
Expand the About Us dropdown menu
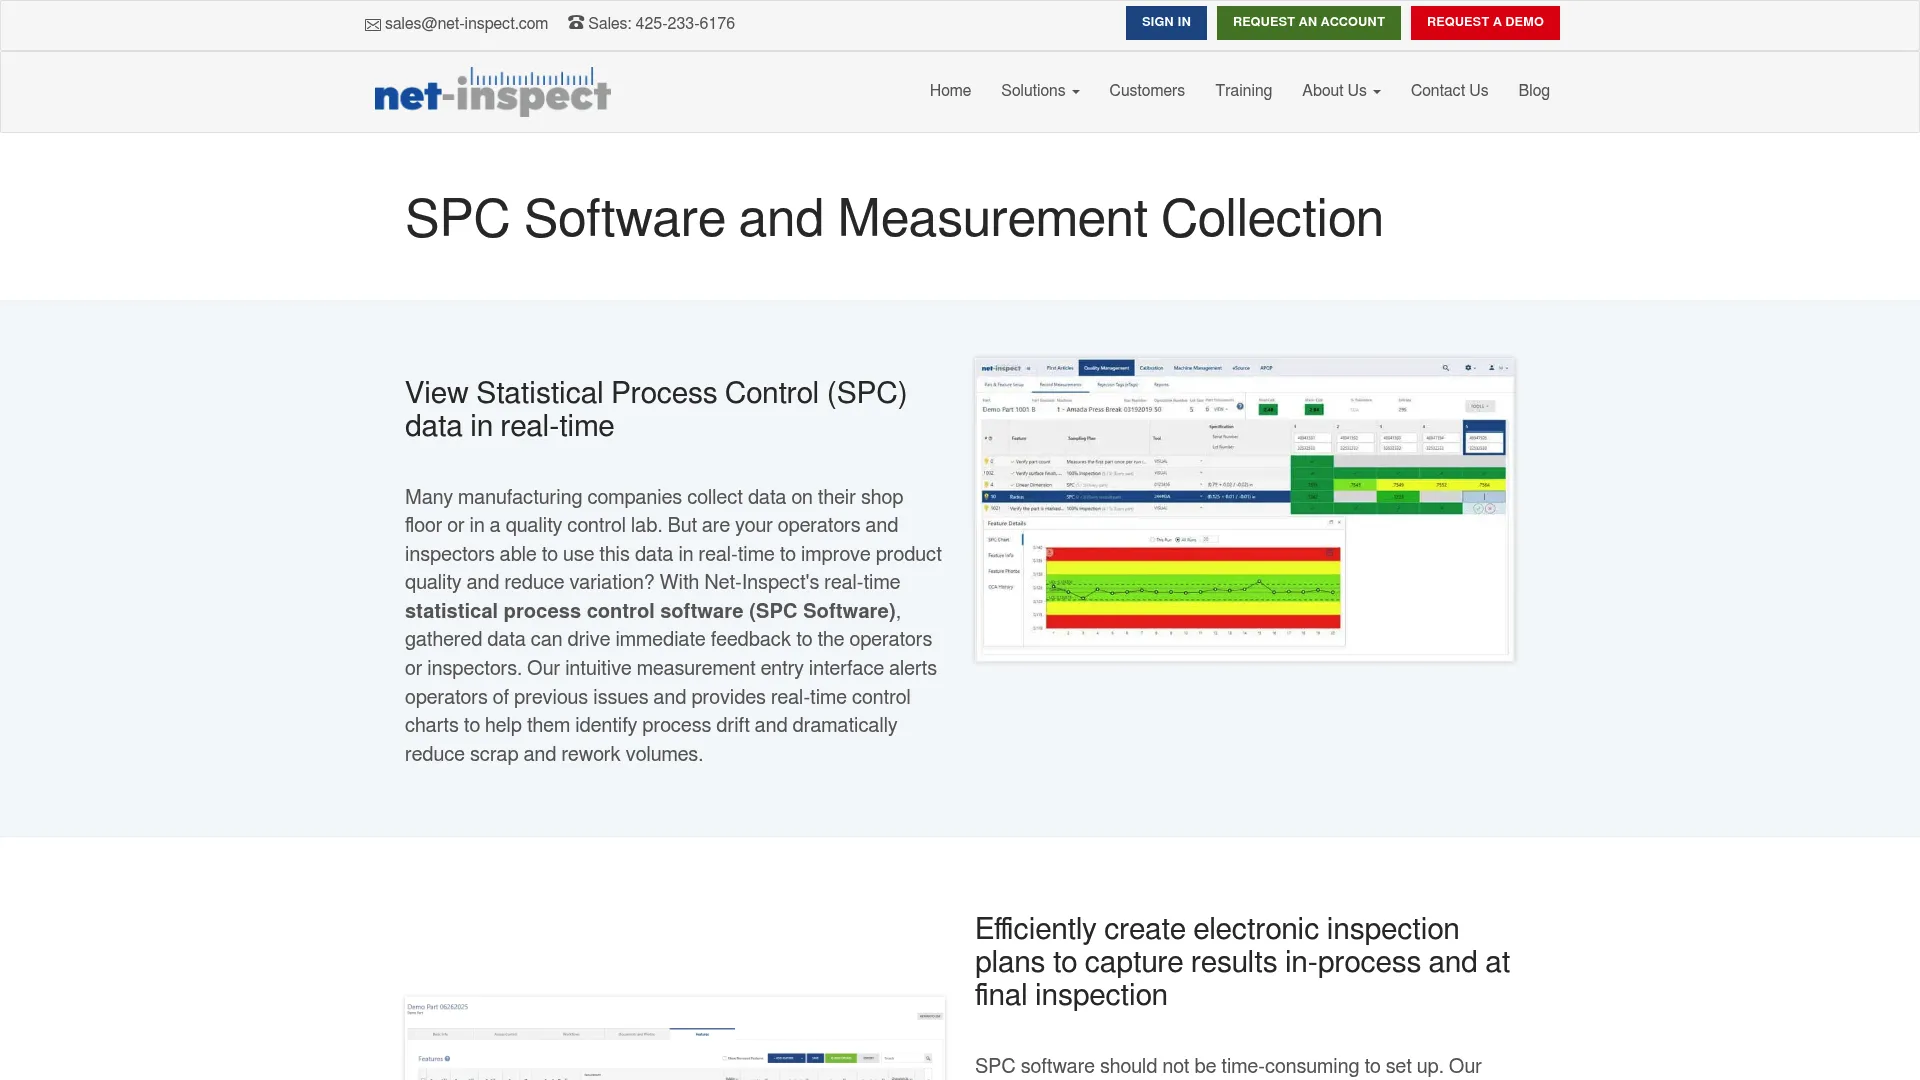(1341, 91)
